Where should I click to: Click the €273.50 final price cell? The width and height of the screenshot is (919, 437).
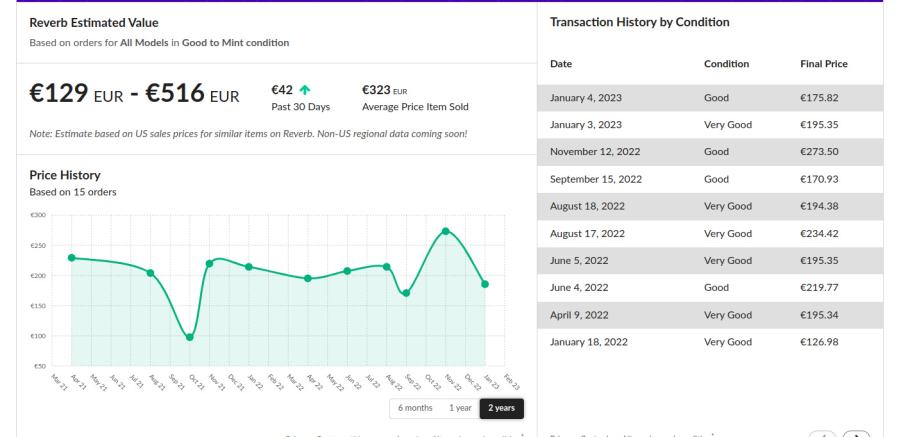coord(820,151)
